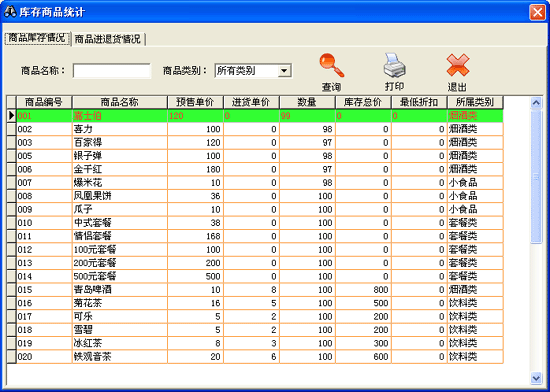Select row selector for item 010
Image resolution: width=550 pixels, height=392 pixels.
[12, 223]
